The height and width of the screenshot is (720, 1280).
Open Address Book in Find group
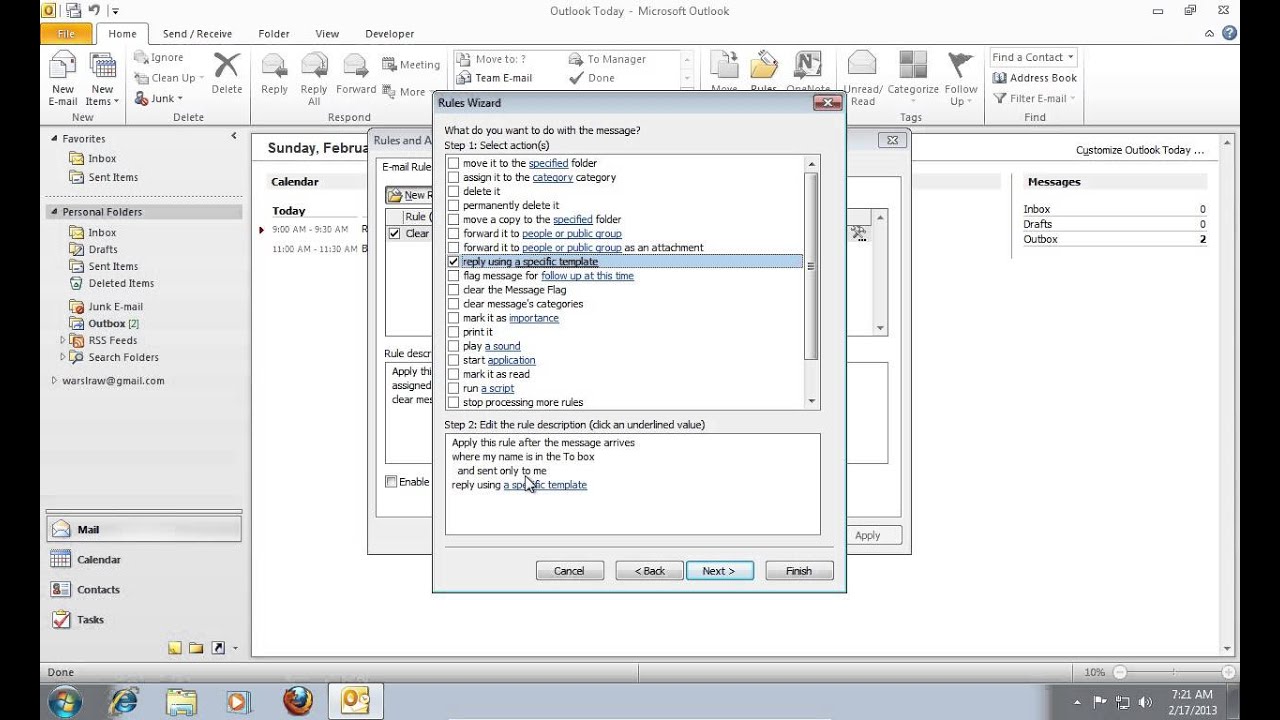pos(1035,78)
